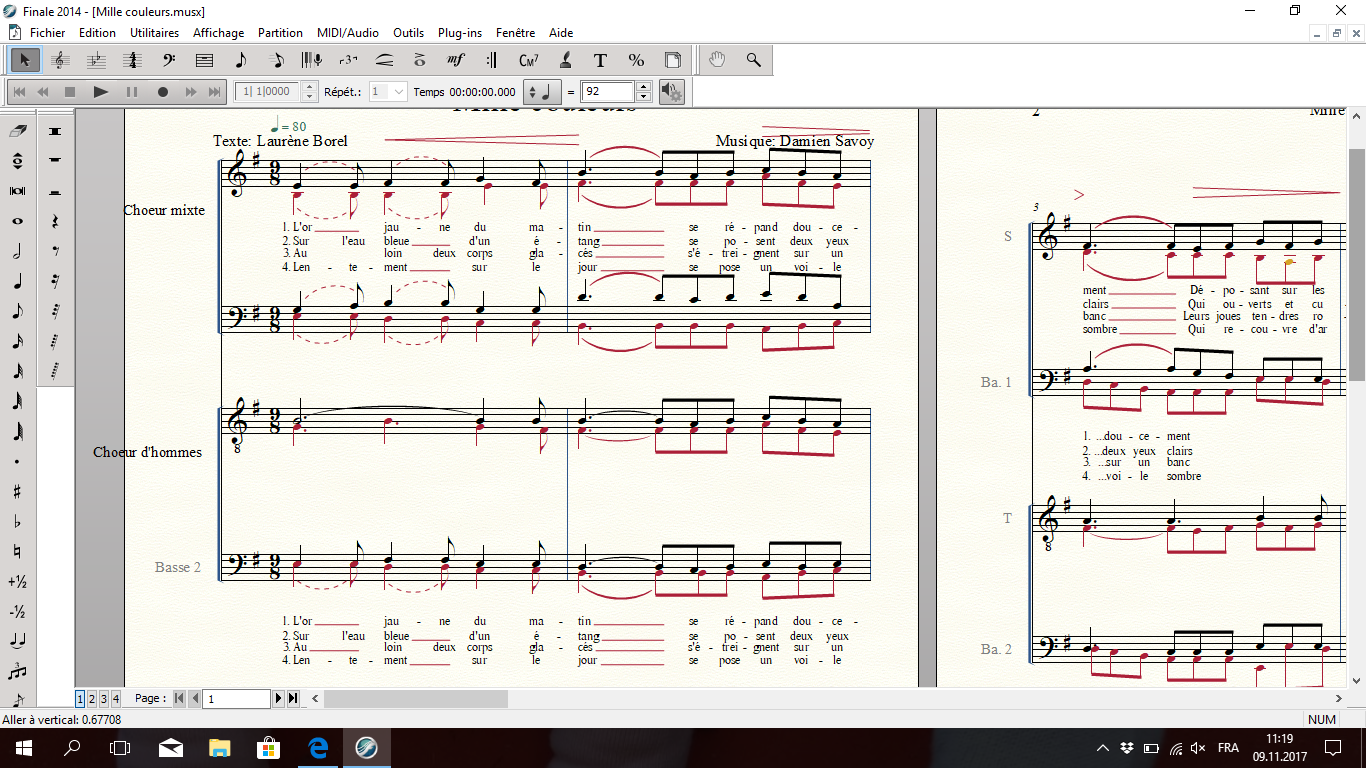Pick the Text tool (T)
Viewport: 1366px width, 768px height.
(600, 60)
